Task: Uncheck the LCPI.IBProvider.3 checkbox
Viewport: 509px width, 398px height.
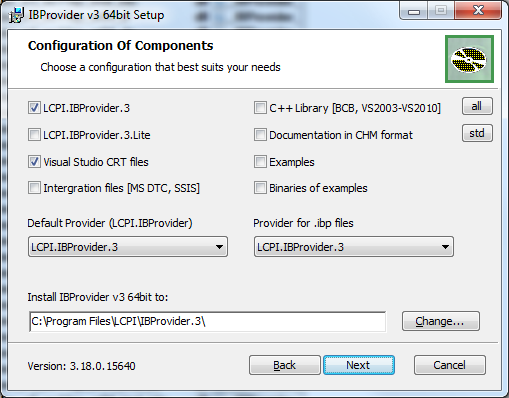Action: click(34, 108)
